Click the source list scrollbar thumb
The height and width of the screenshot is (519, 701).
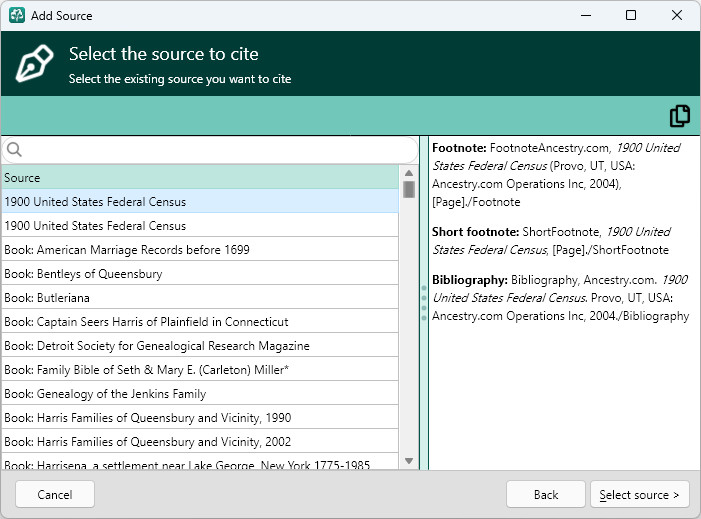point(409,189)
